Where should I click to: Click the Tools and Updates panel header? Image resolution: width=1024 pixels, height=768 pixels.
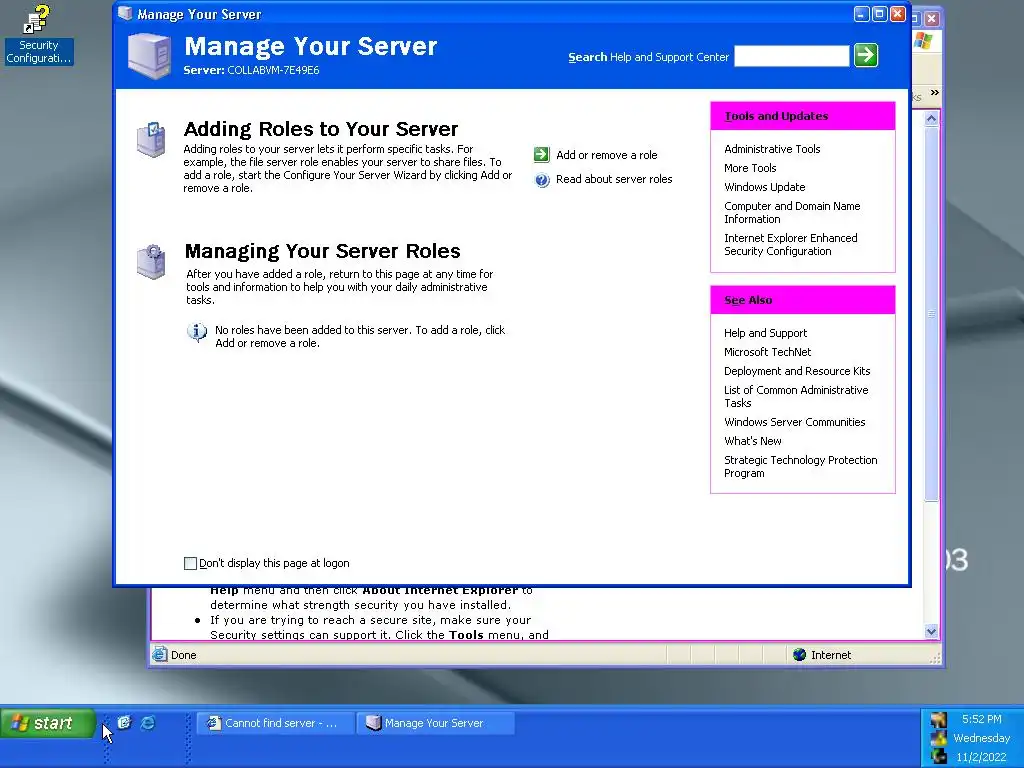click(x=803, y=116)
